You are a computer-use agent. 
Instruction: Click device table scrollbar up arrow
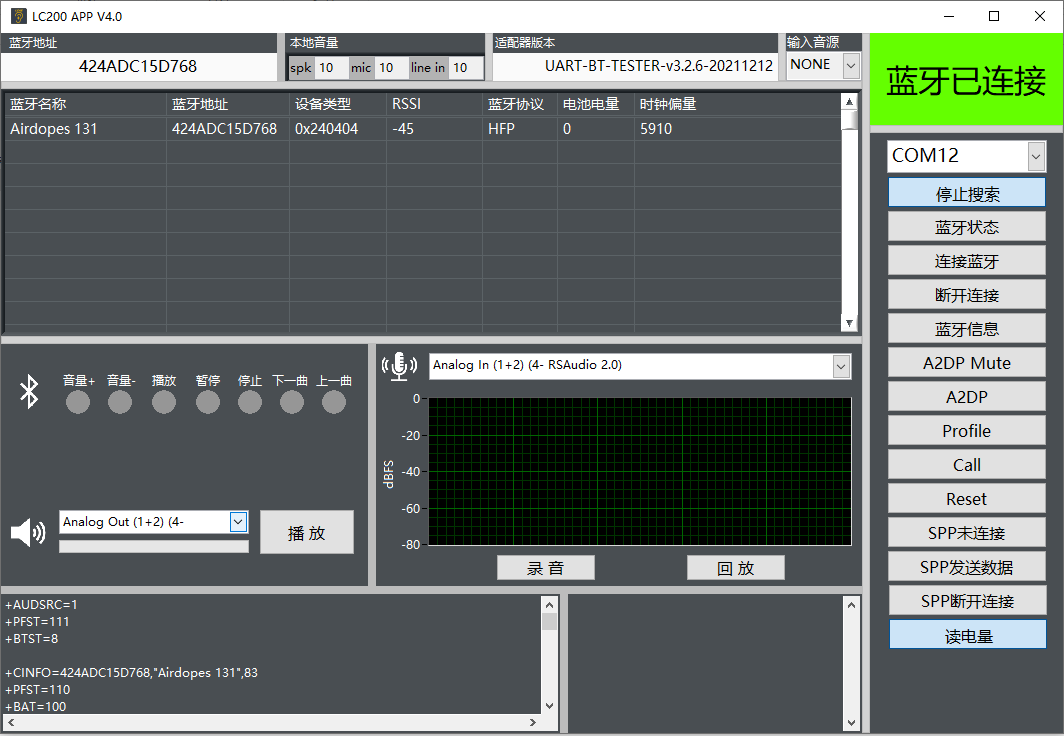849,102
